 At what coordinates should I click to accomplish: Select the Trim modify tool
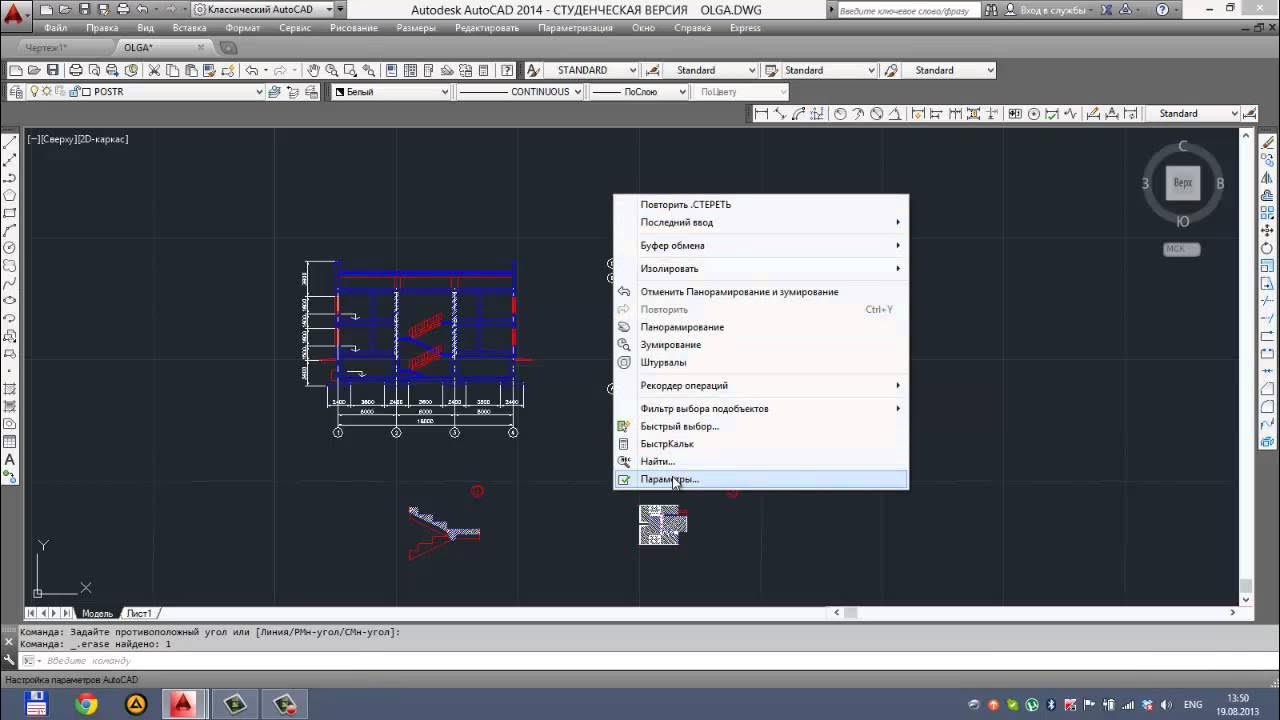[x=1267, y=300]
